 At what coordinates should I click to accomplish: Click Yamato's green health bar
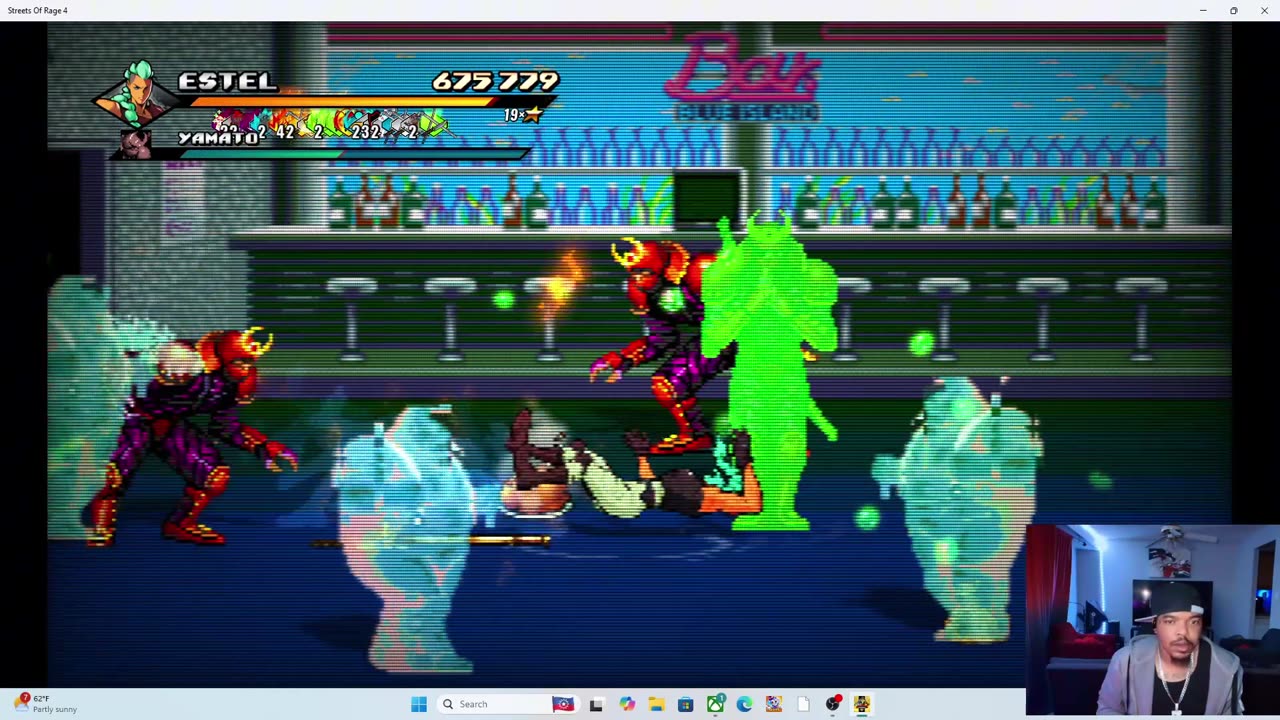coord(355,153)
